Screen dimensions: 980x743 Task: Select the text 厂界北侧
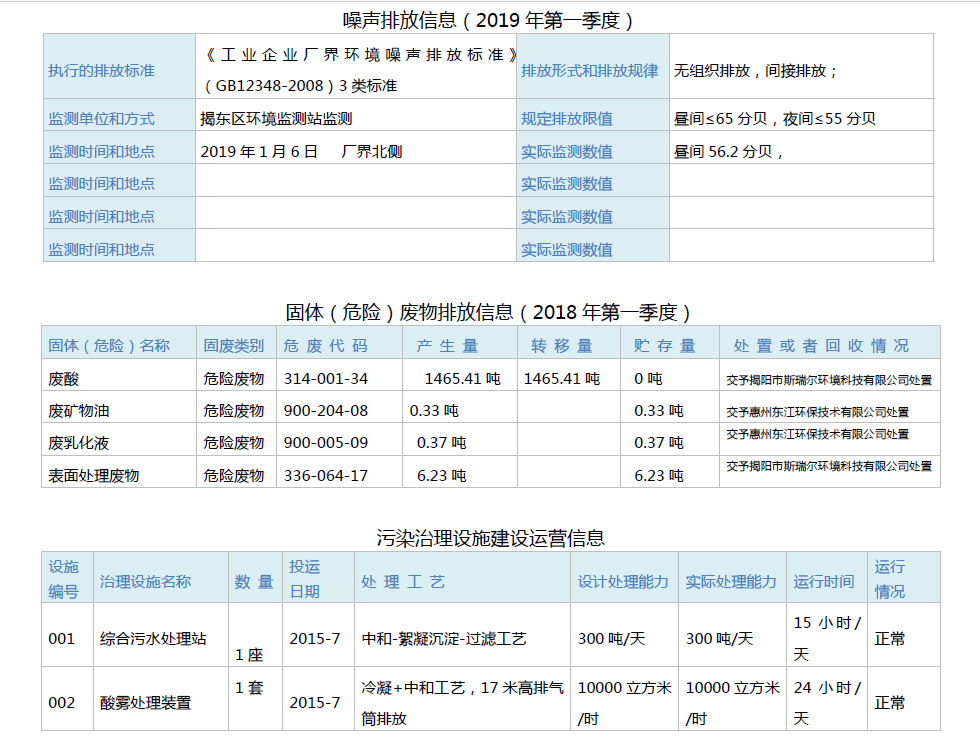point(372,151)
